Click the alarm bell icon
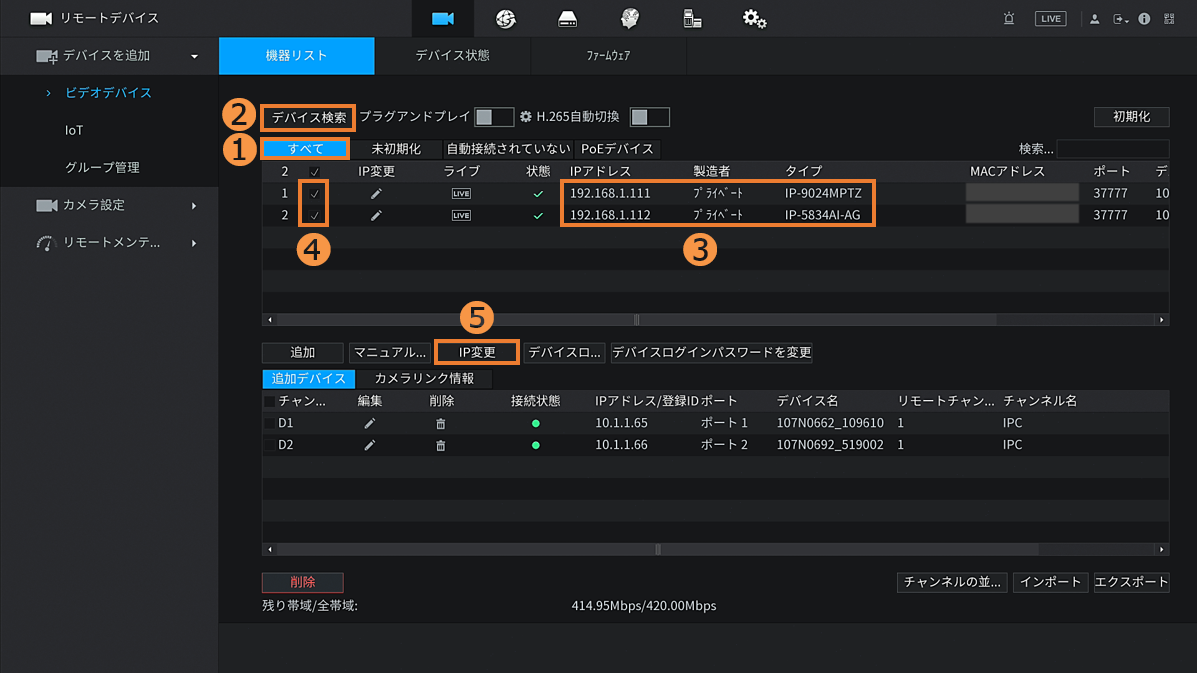 [x=1008, y=19]
